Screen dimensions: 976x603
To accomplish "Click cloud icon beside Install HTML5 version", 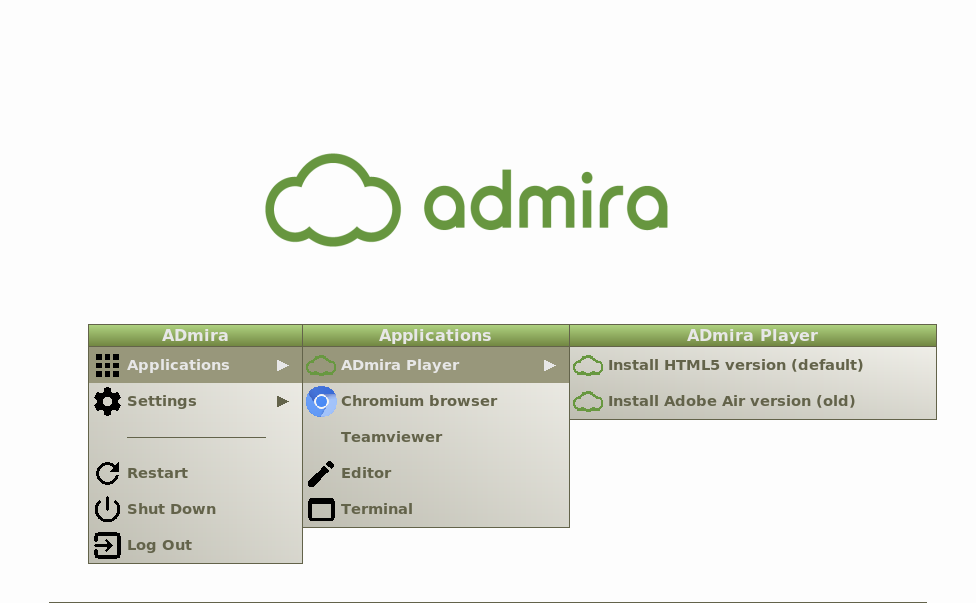I will [x=588, y=365].
